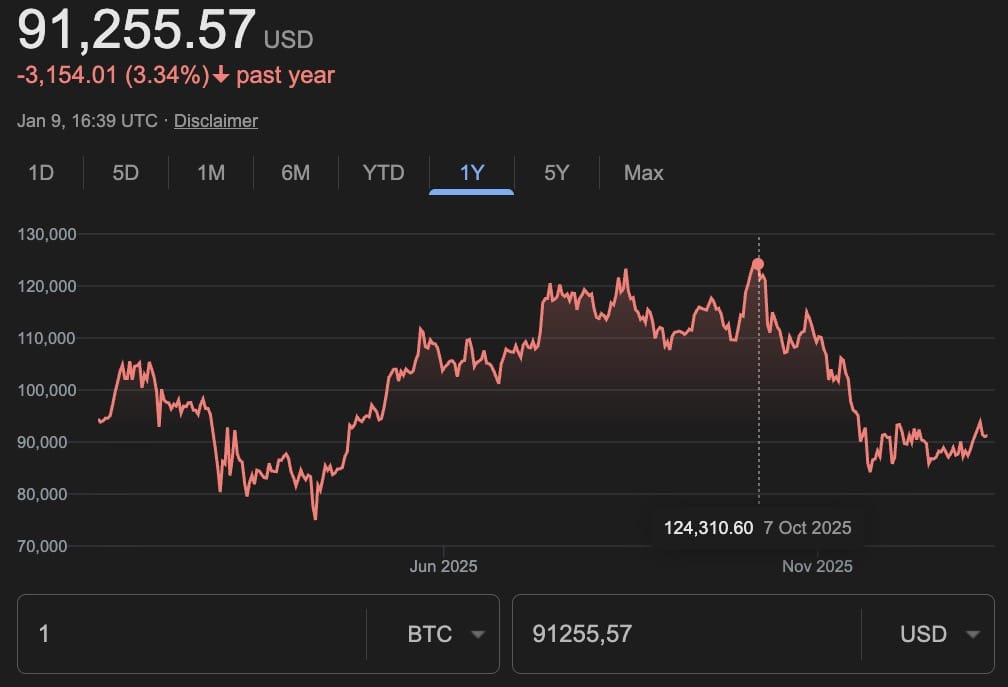
Task: Click the Jun 2025 axis label
Action: [443, 566]
